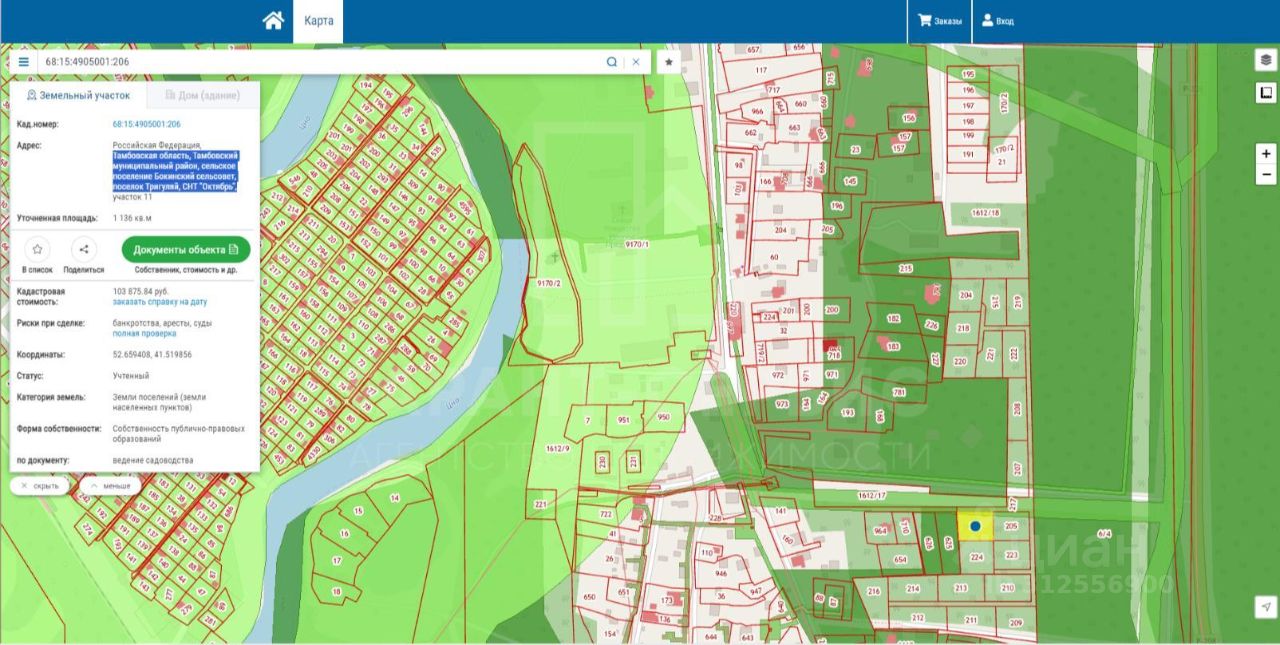Open the map layers panel
The image size is (1280, 645).
(x=1266, y=60)
